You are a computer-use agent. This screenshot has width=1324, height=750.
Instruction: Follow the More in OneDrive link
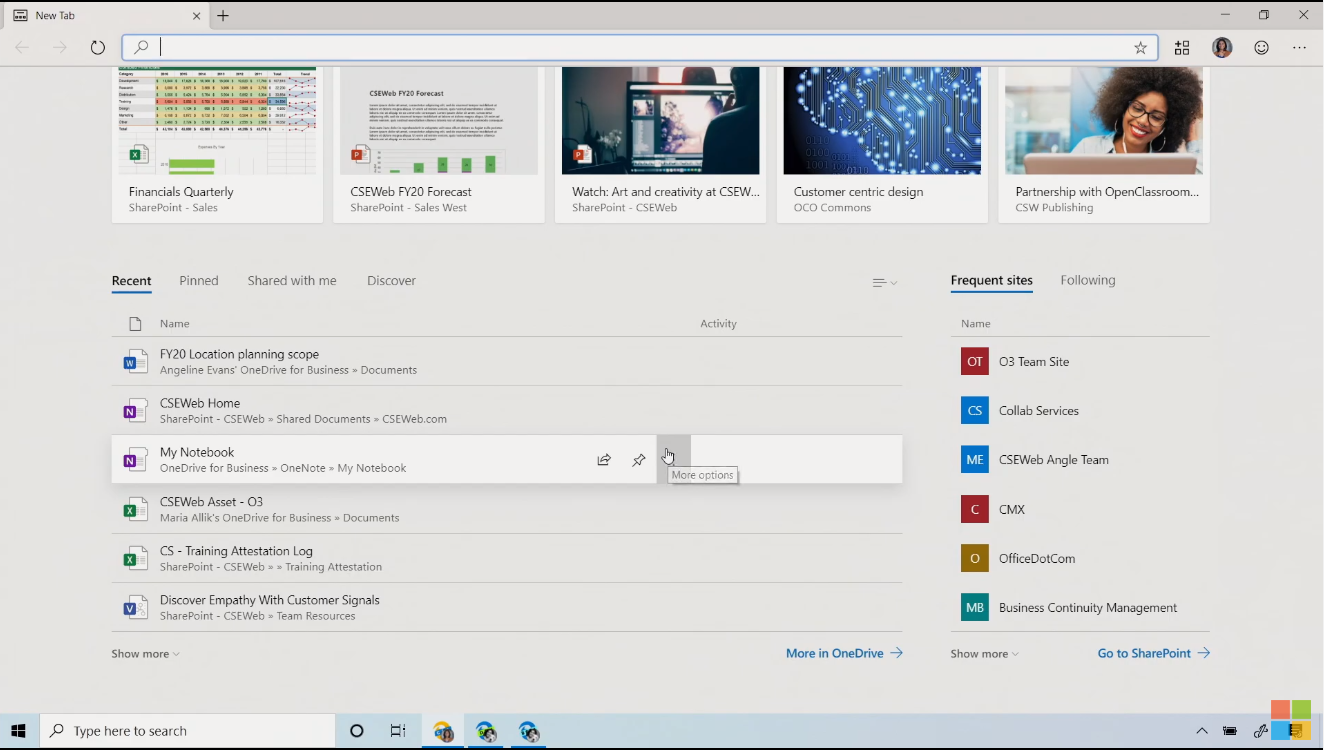[x=843, y=653]
